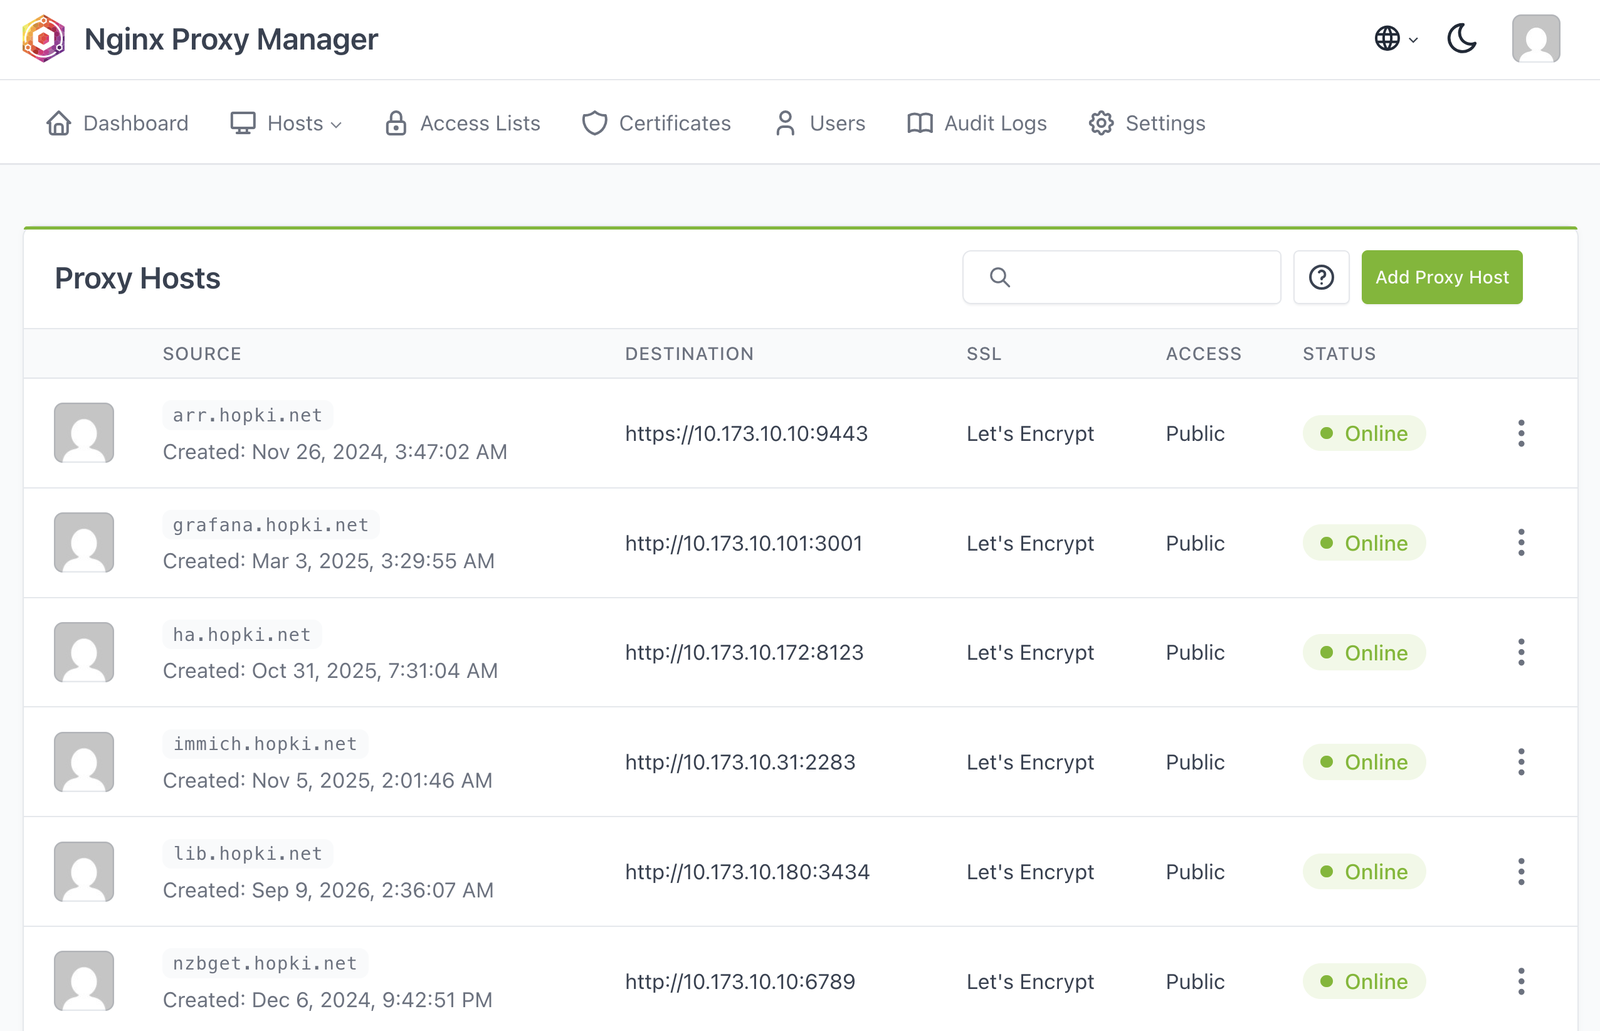Click the SOURCE column header
This screenshot has width=1600, height=1031.
point(202,354)
